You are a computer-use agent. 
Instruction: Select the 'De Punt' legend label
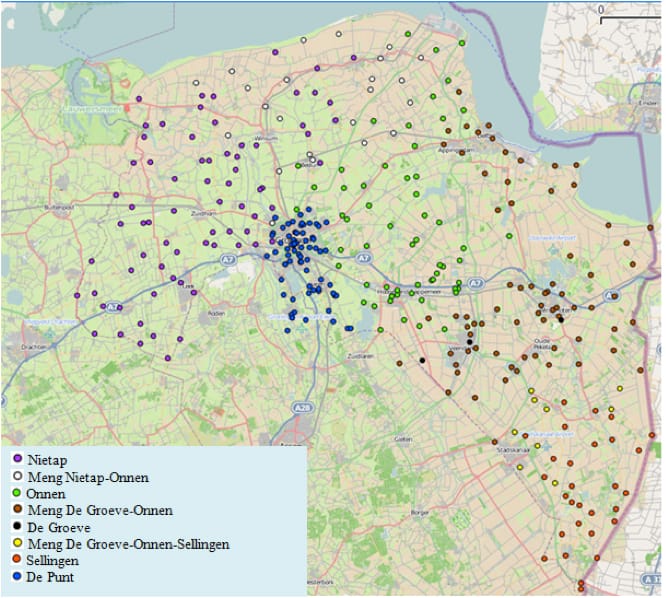[x=50, y=577]
